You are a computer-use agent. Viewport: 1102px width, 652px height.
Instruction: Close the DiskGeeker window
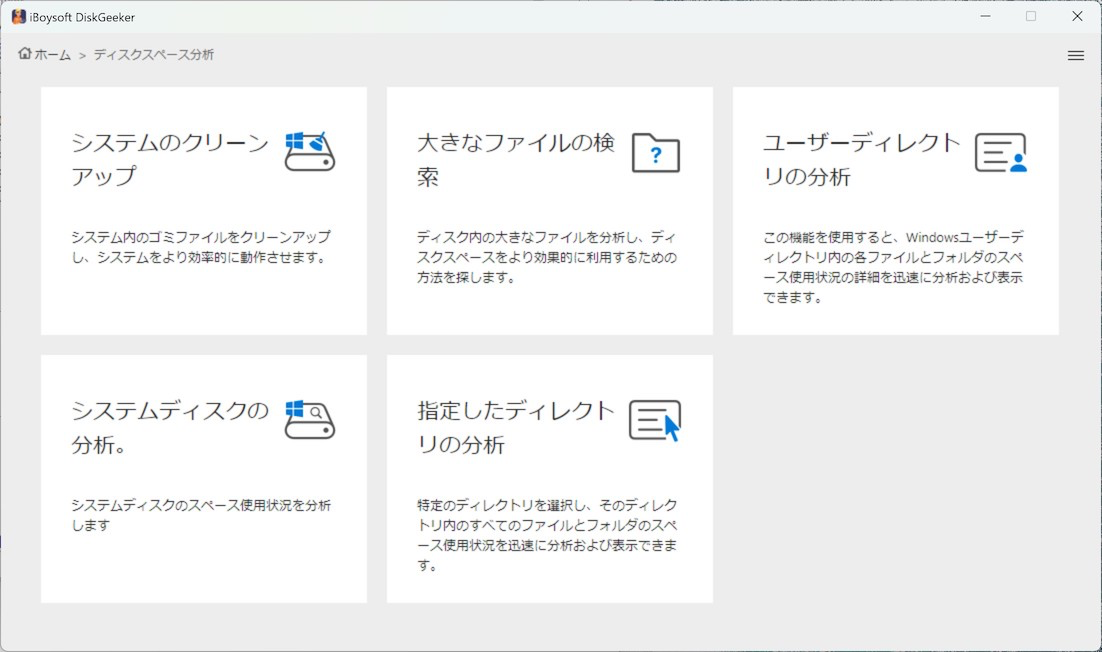[1077, 16]
